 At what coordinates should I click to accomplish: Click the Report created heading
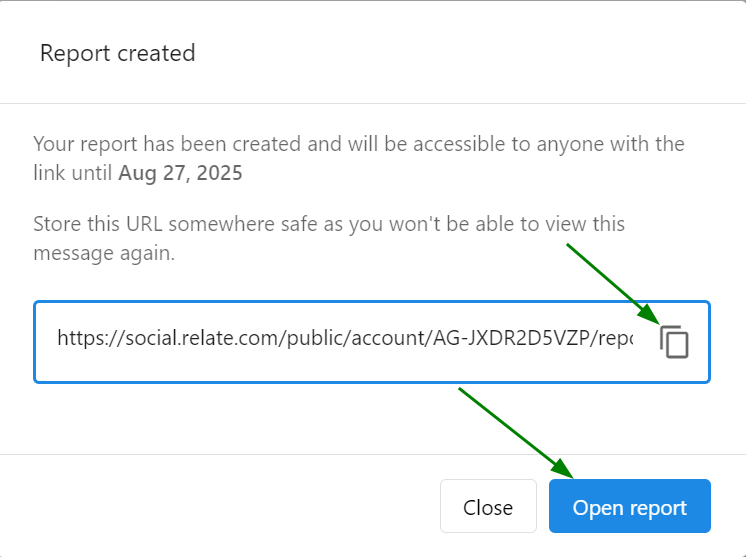point(118,53)
